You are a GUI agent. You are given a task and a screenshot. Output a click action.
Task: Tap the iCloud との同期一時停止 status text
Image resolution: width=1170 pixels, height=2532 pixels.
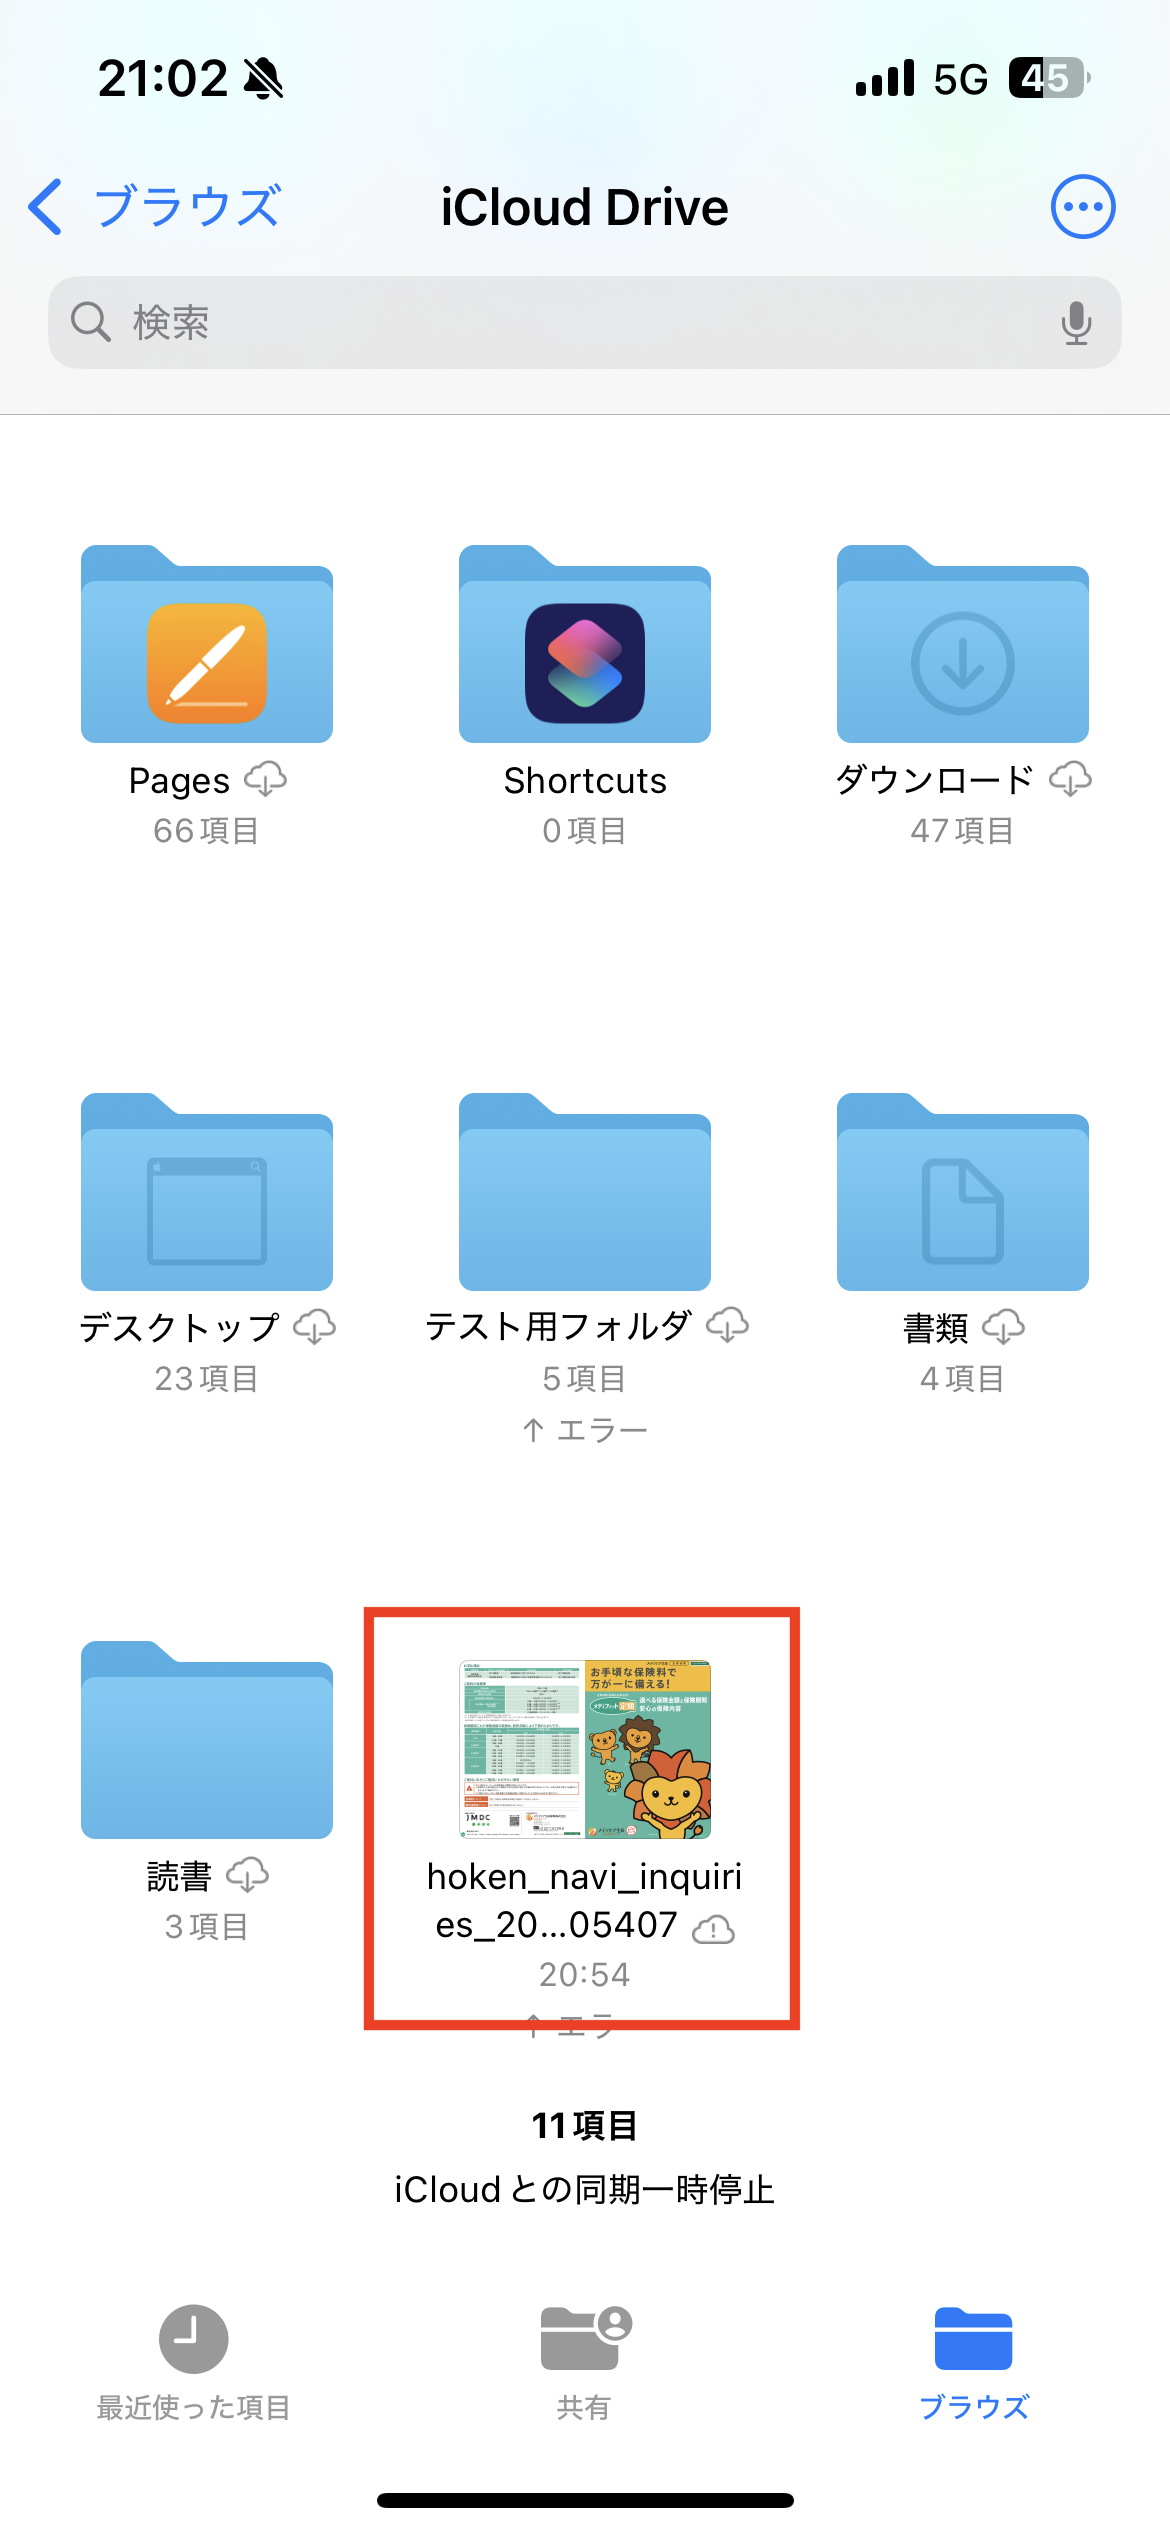585,2190
